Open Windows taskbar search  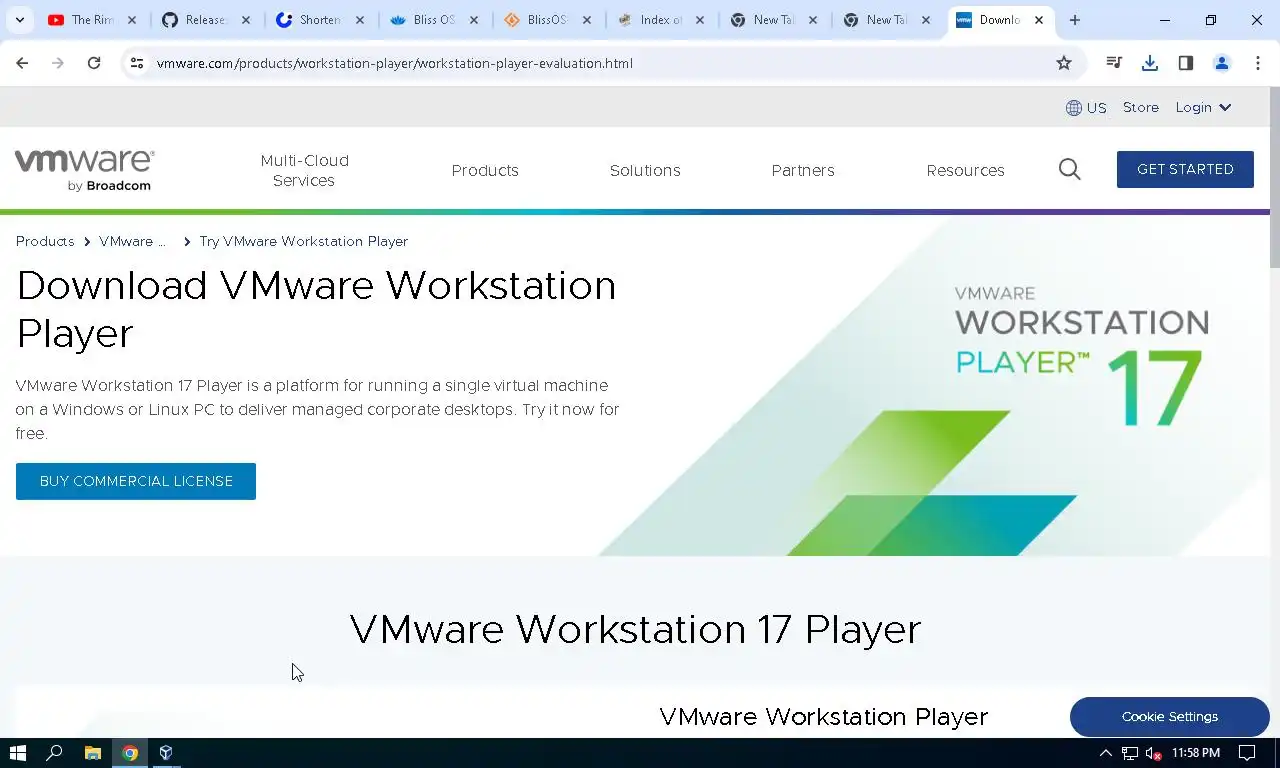tap(55, 753)
